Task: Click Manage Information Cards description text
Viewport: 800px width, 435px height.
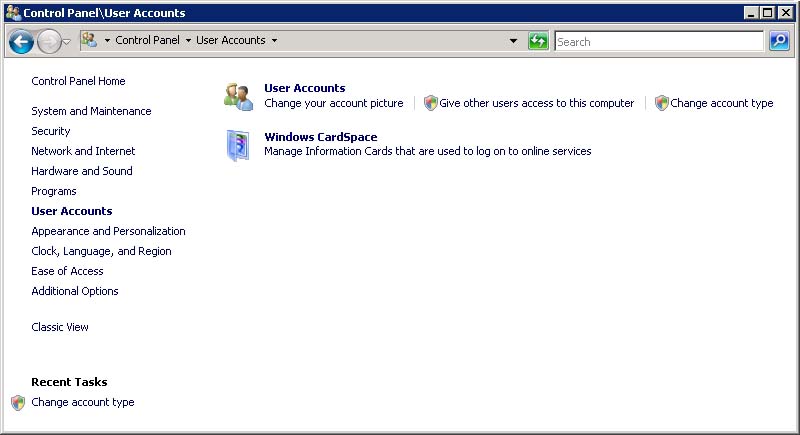Action: click(428, 151)
